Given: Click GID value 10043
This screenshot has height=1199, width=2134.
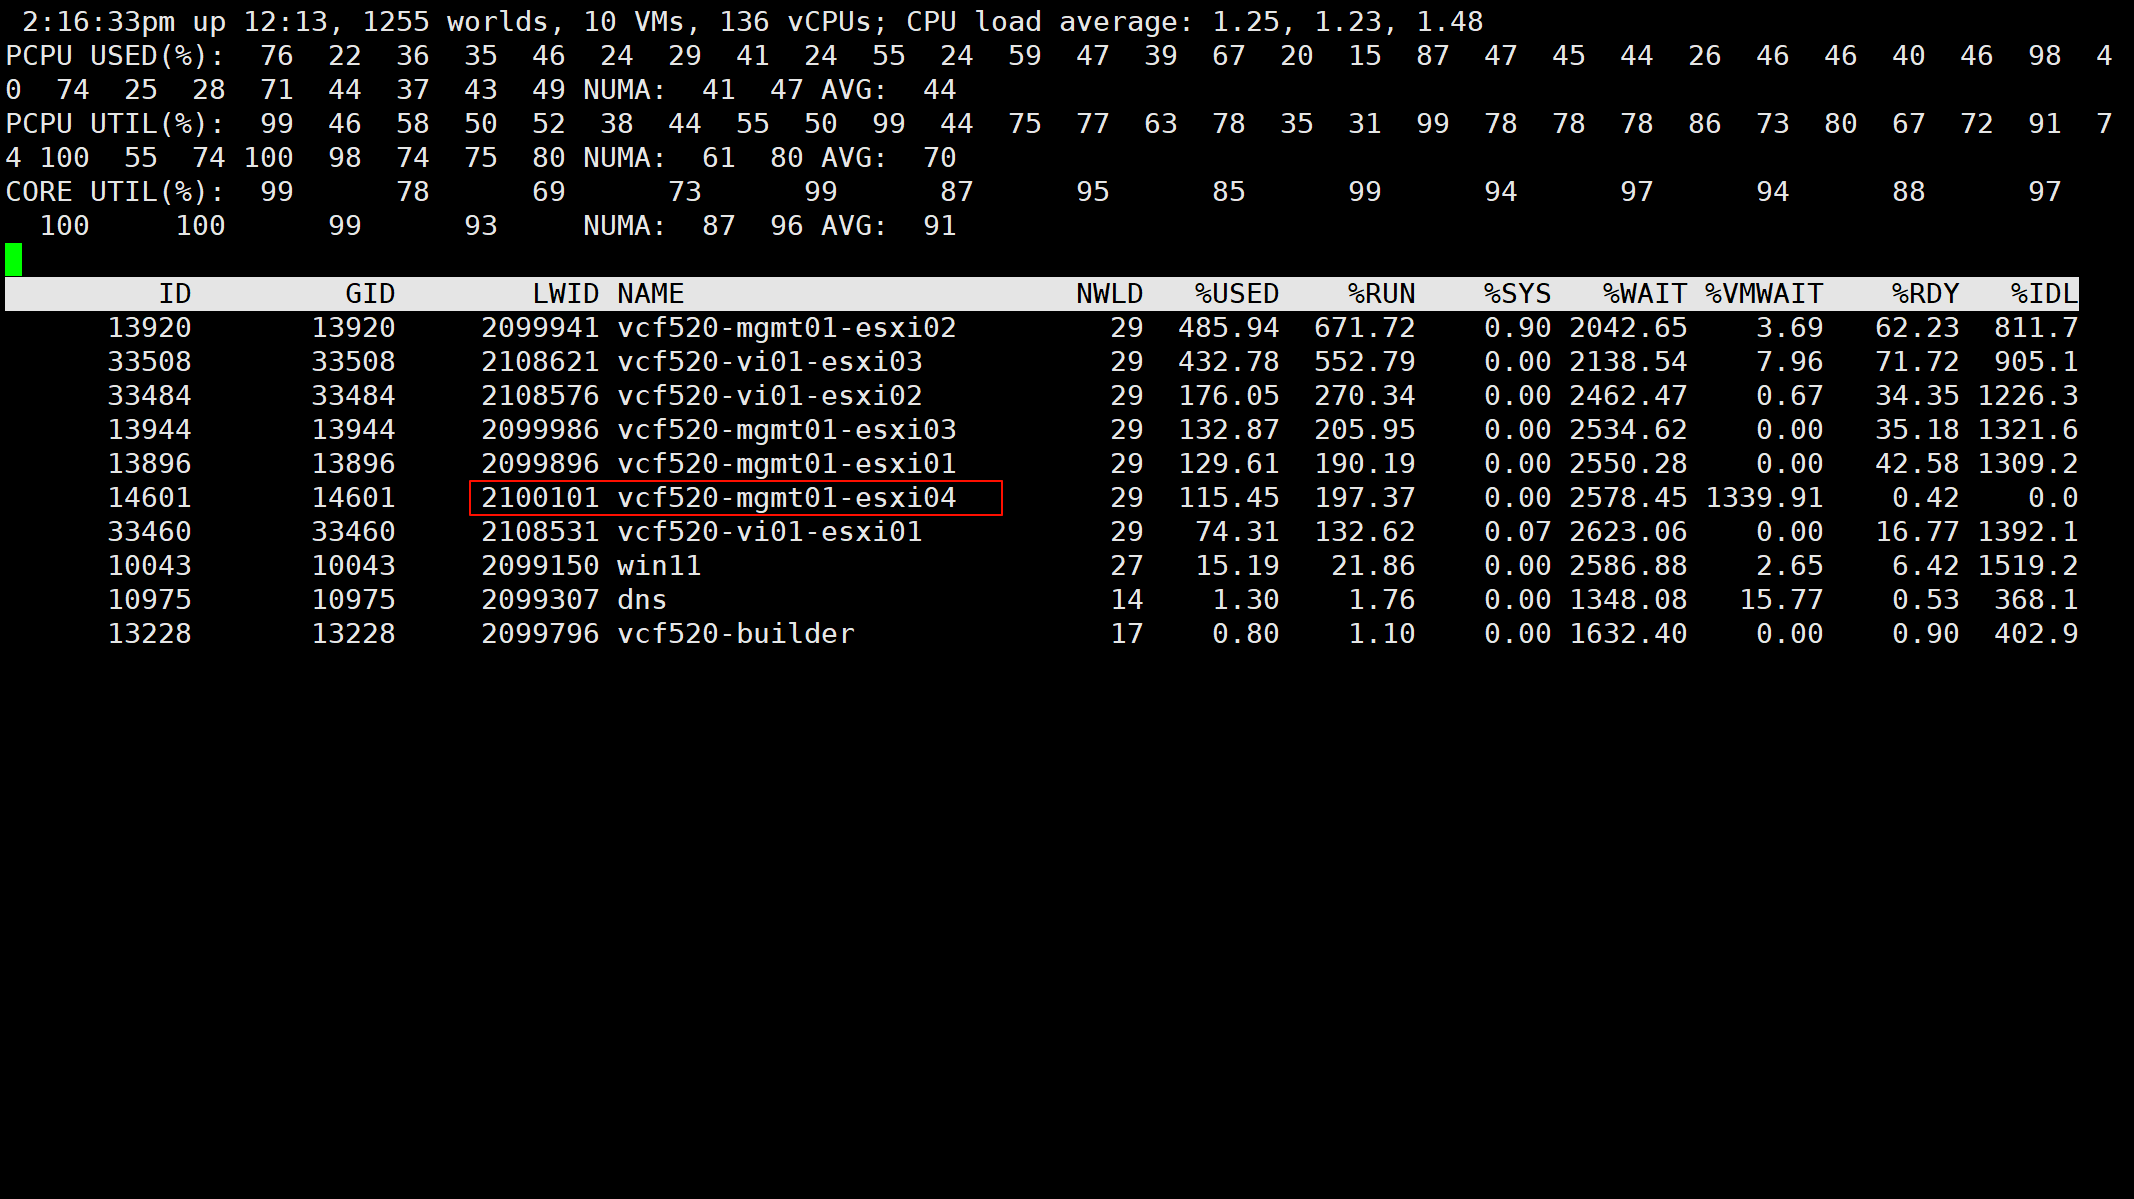Looking at the screenshot, I should (x=353, y=566).
